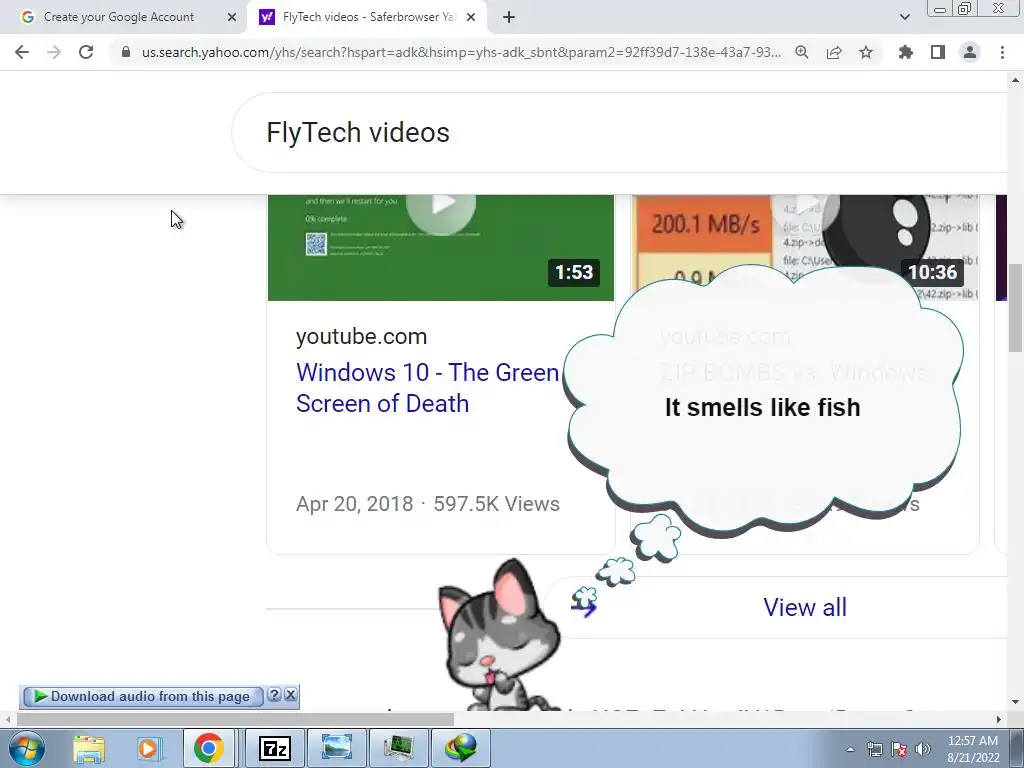Click Download audio from this page
The width and height of the screenshot is (1024, 768).
click(142, 697)
